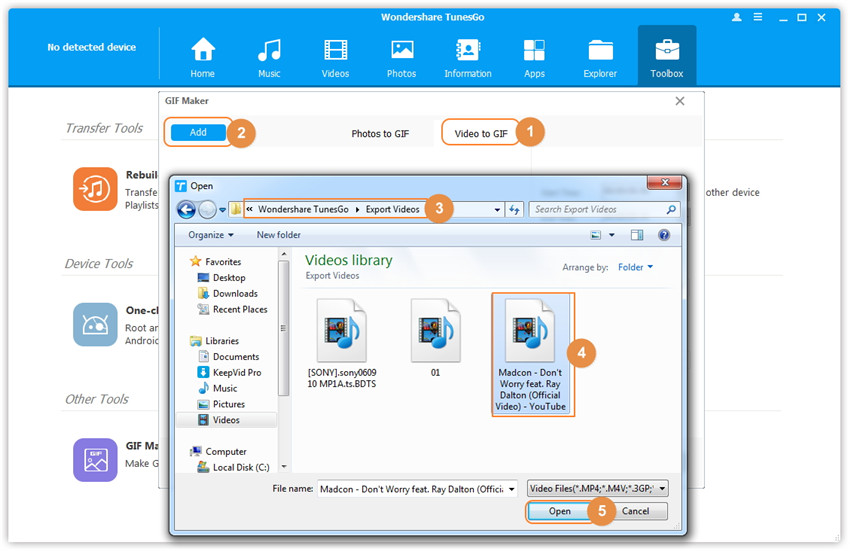
Task: Expand the view options dropdown arrow
Action: click(x=612, y=235)
